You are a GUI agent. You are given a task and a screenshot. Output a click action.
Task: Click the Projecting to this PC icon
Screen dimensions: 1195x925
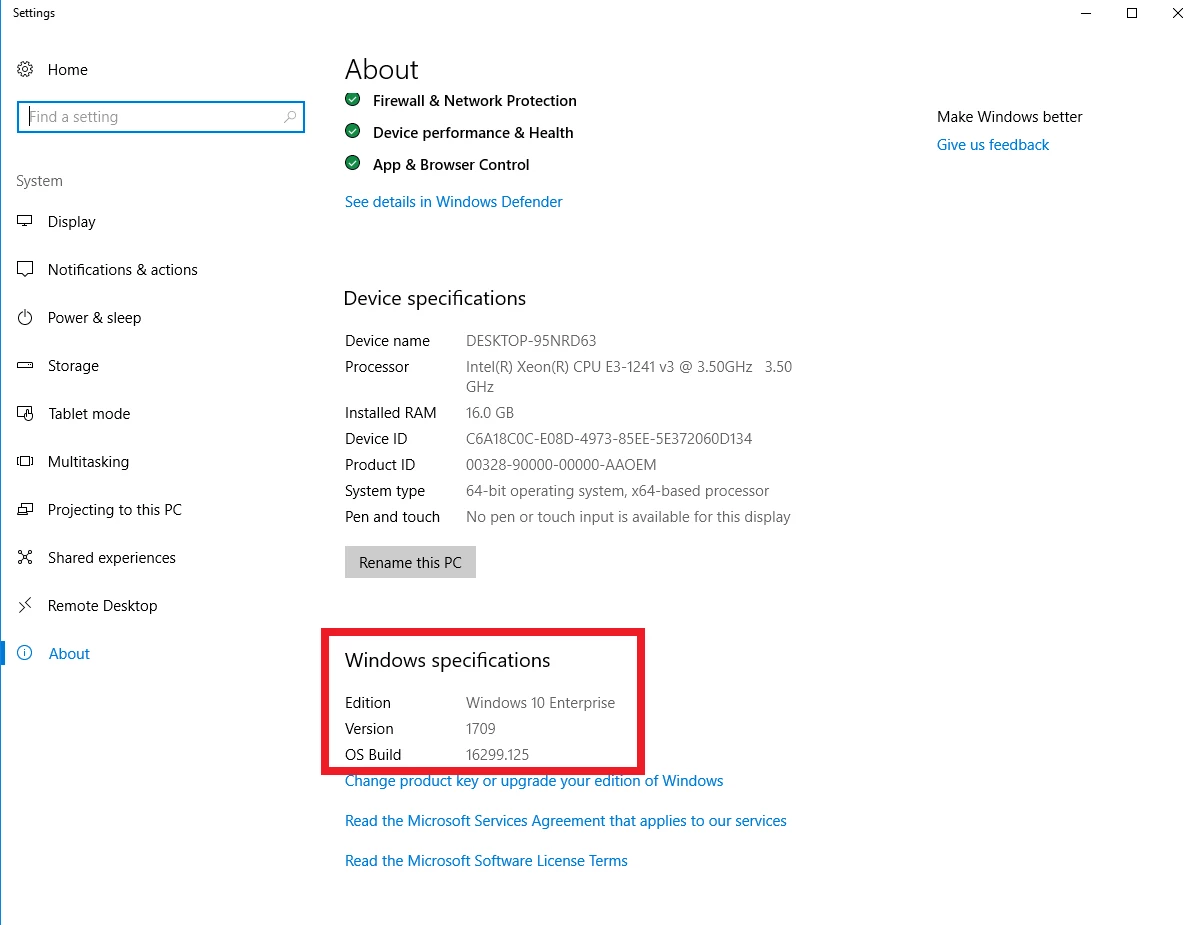click(25, 509)
